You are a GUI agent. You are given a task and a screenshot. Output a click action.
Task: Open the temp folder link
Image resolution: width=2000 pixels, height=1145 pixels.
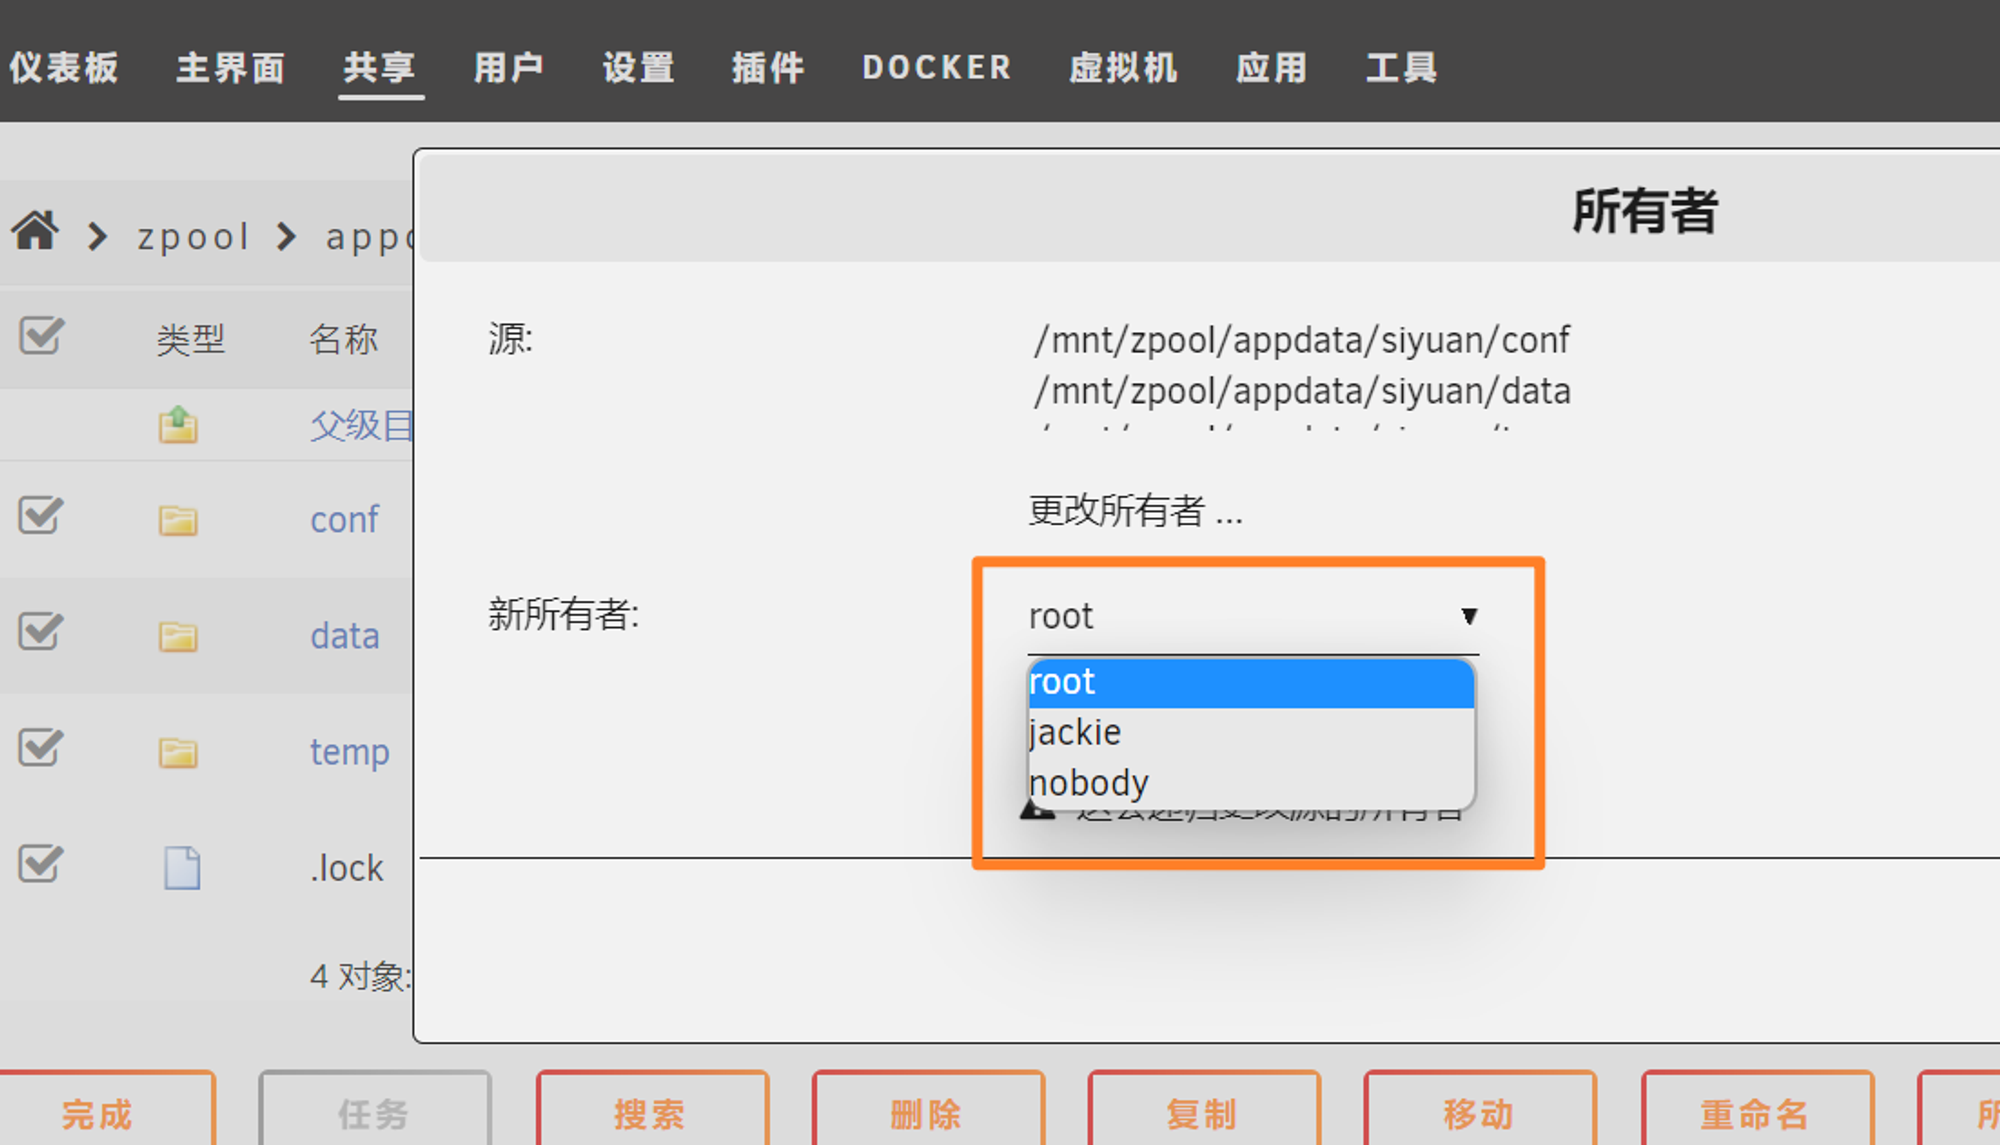pos(349,752)
